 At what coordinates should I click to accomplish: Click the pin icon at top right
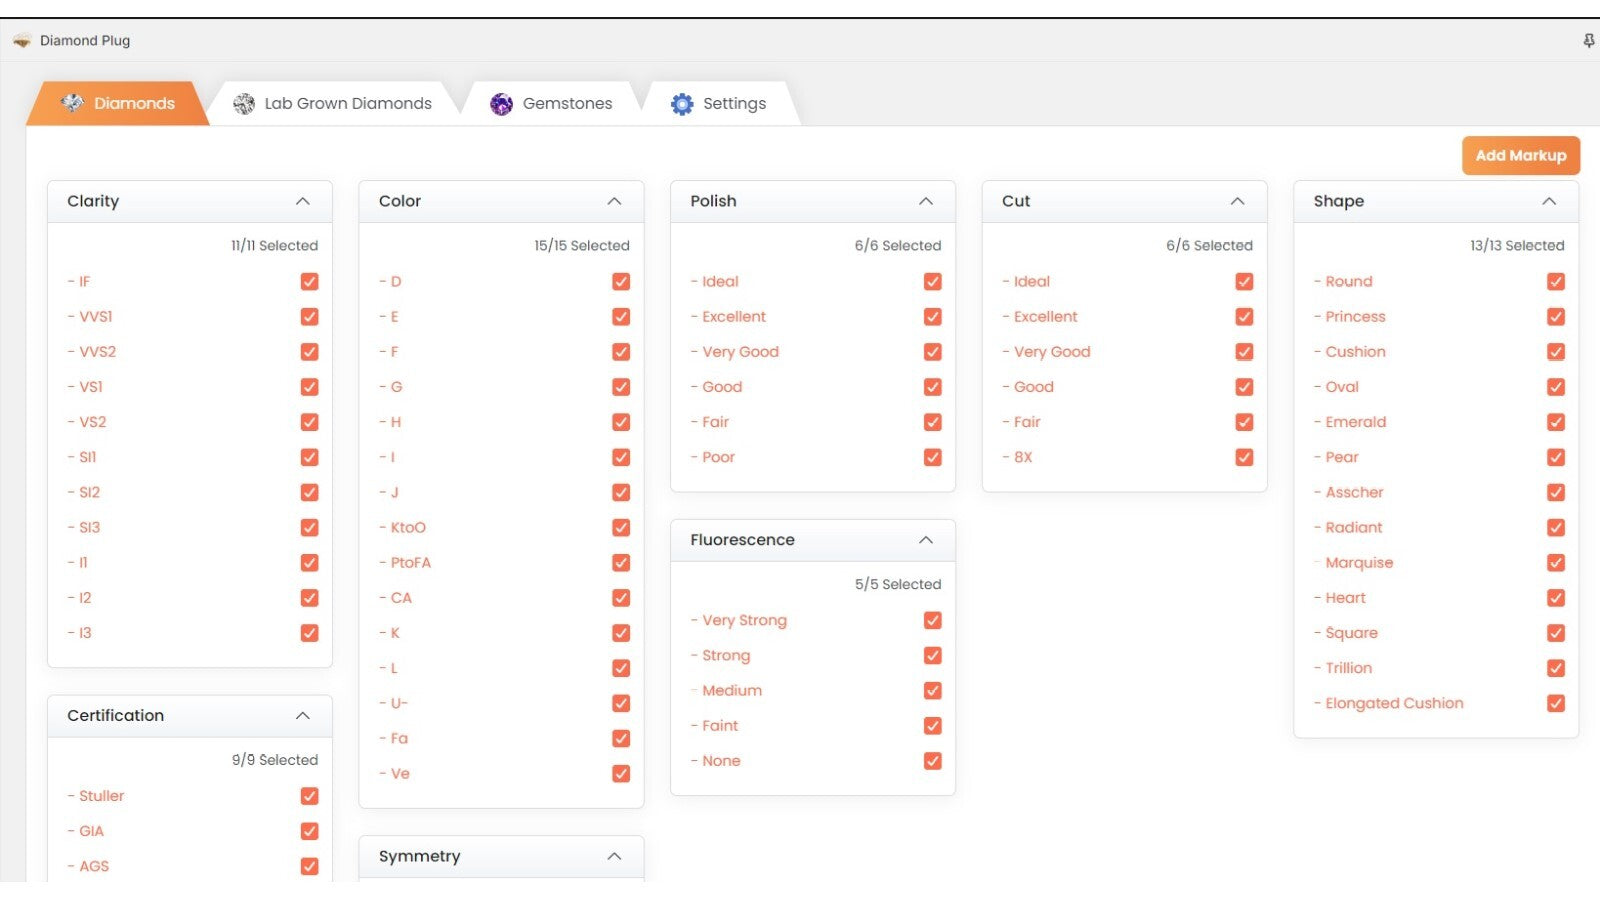pyautogui.click(x=1588, y=41)
